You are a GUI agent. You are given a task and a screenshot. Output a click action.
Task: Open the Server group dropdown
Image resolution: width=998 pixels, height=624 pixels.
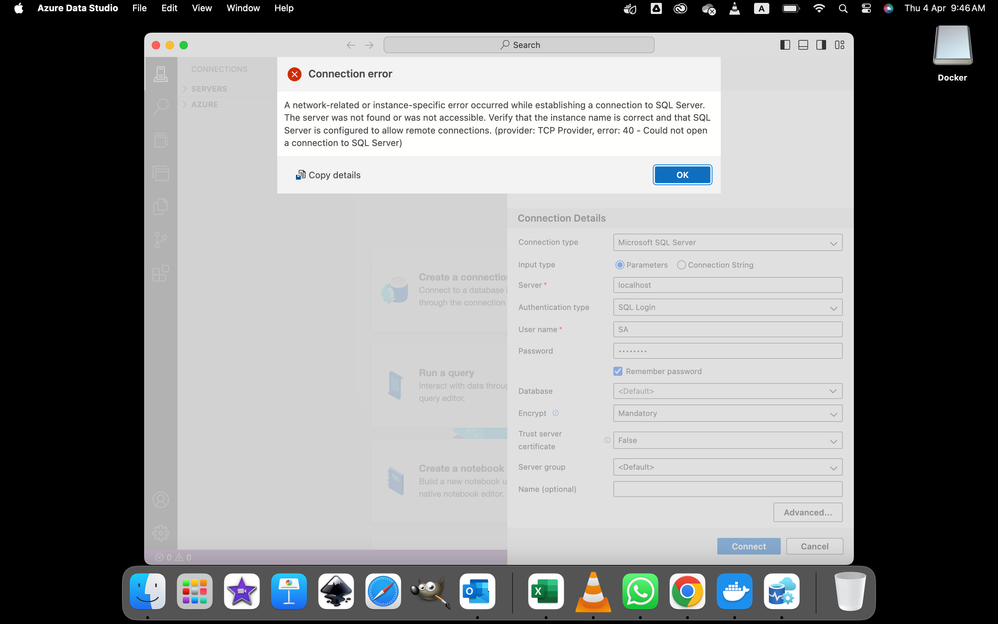click(727, 467)
